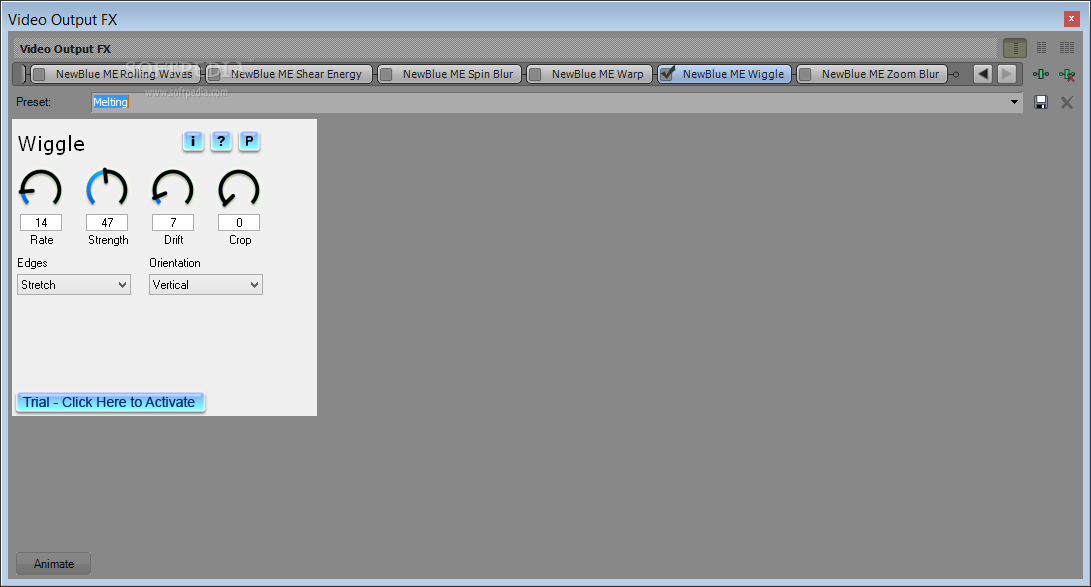1091x587 pixels.
Task: Click the Crop knob
Action: coord(239,188)
